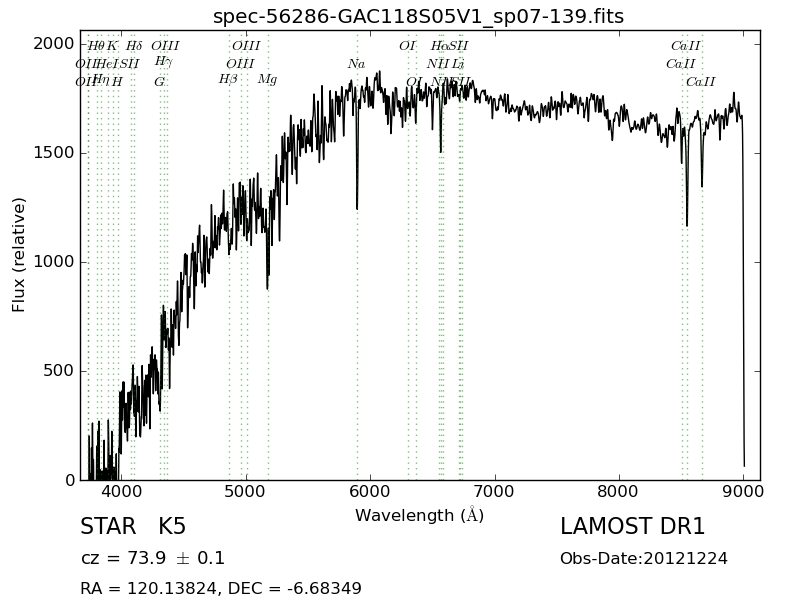This screenshot has height=600, width=800.
Task: Select the 'Li' line label
Action: (x=458, y=64)
